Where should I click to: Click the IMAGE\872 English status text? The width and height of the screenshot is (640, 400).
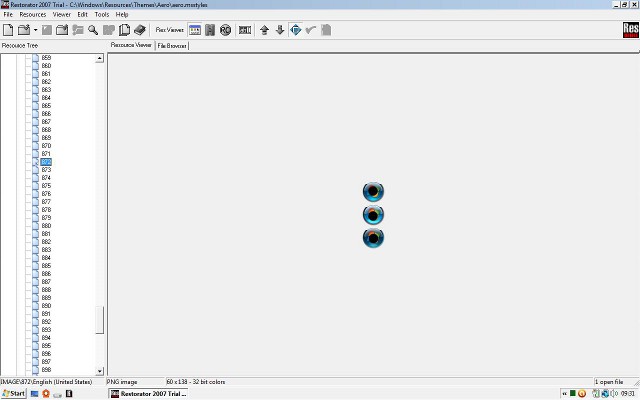46,382
